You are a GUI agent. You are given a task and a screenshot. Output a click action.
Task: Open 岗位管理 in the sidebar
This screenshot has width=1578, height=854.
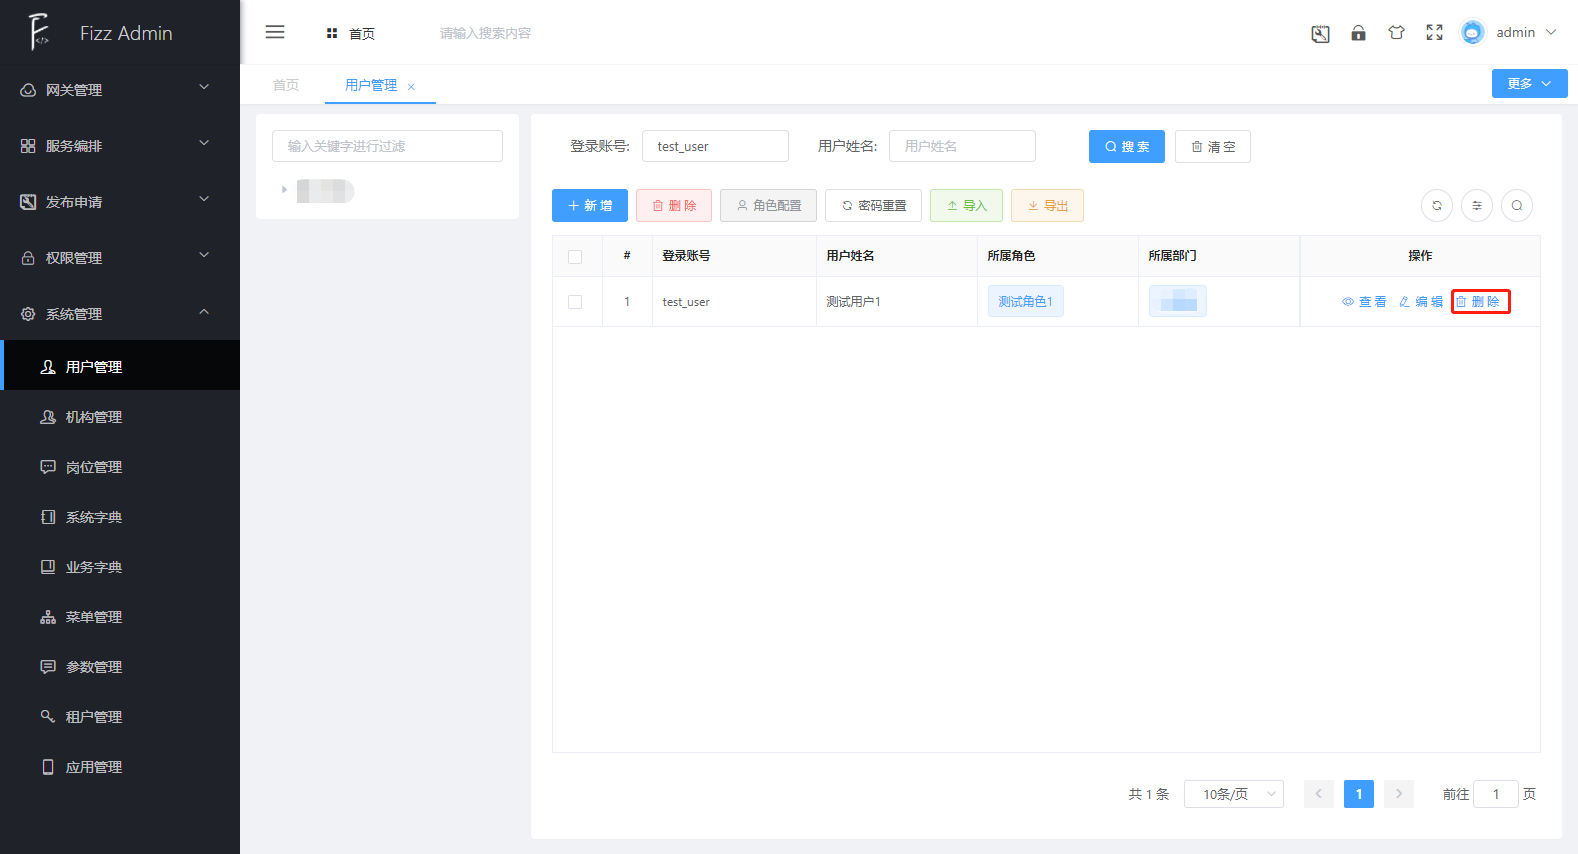[120, 467]
